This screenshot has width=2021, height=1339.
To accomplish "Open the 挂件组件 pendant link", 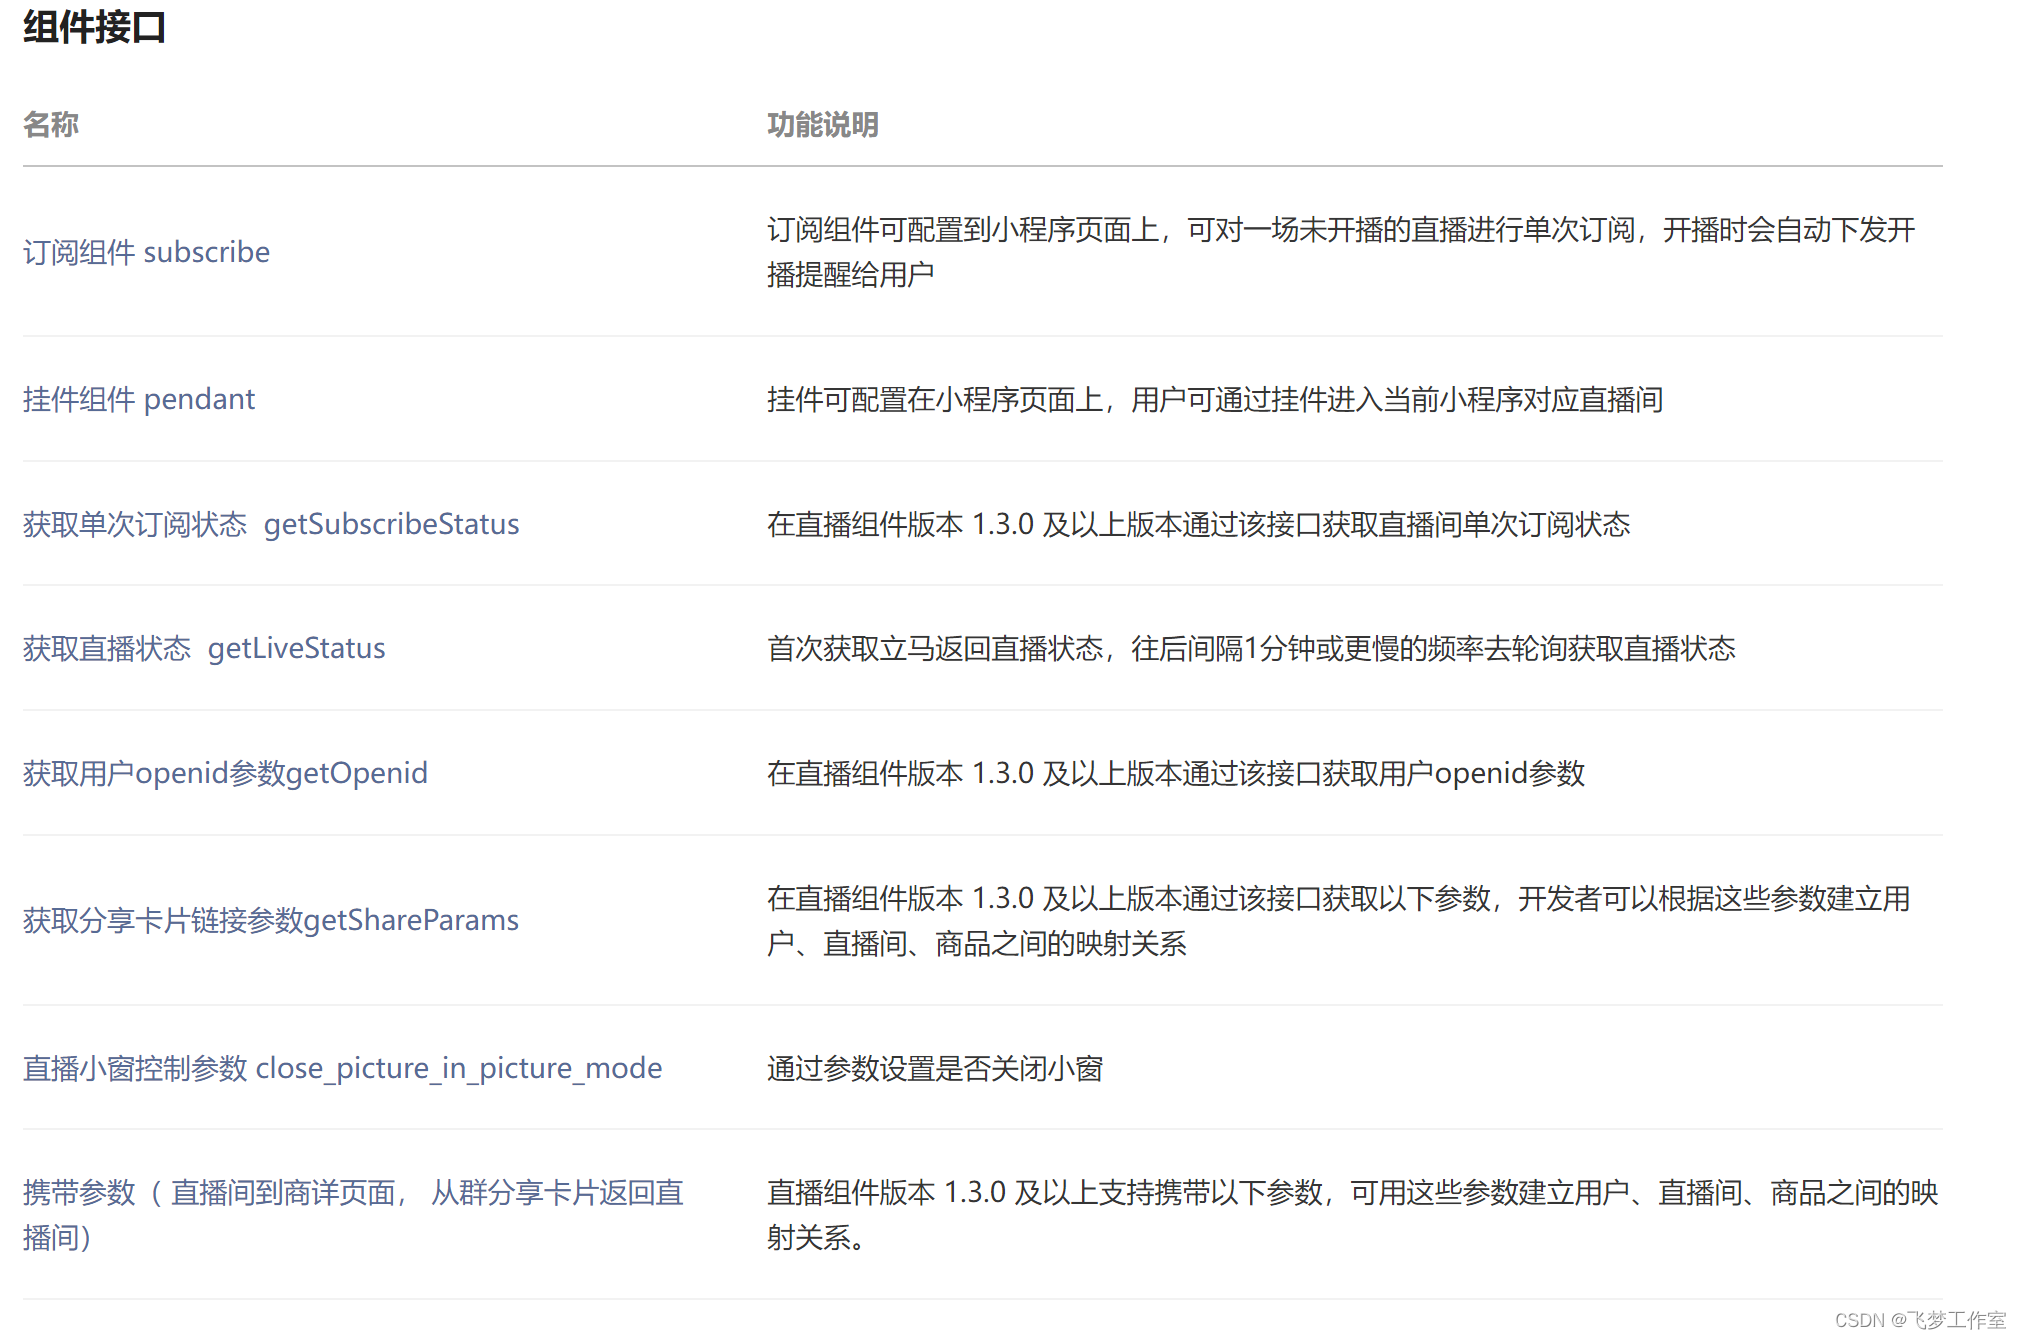I will tap(139, 399).
